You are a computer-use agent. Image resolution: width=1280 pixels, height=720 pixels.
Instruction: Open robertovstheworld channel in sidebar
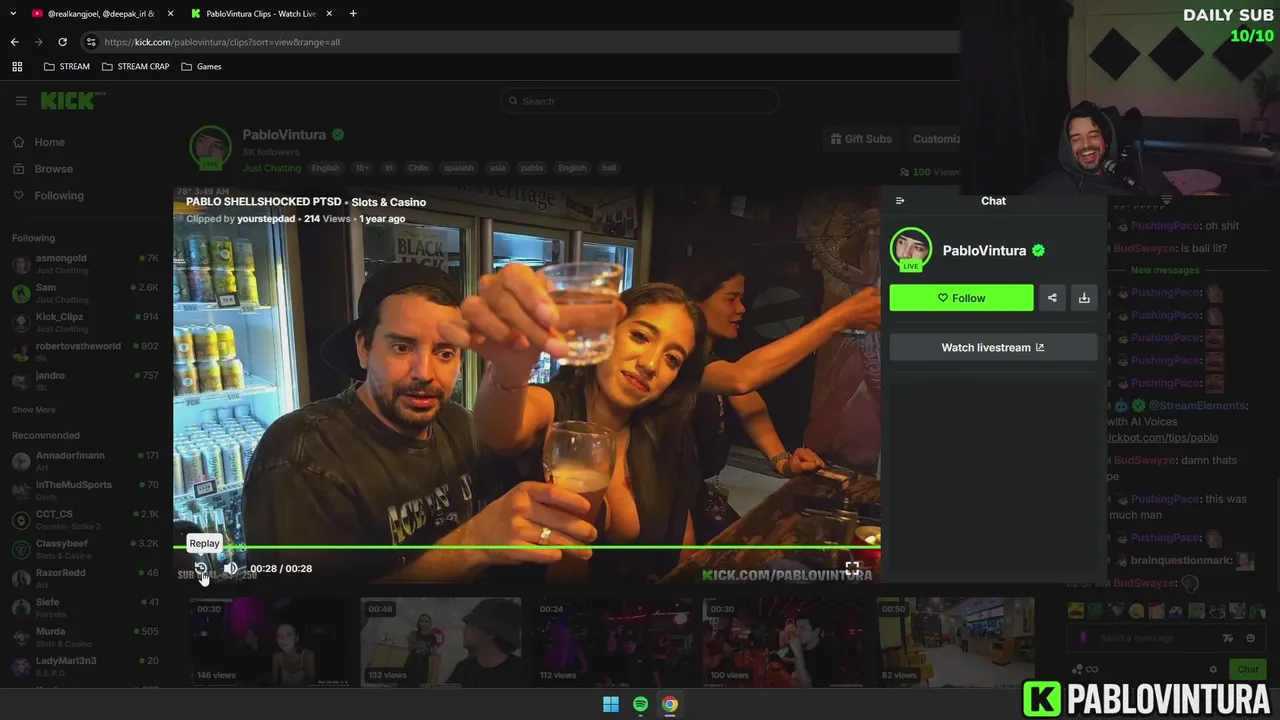coord(85,351)
